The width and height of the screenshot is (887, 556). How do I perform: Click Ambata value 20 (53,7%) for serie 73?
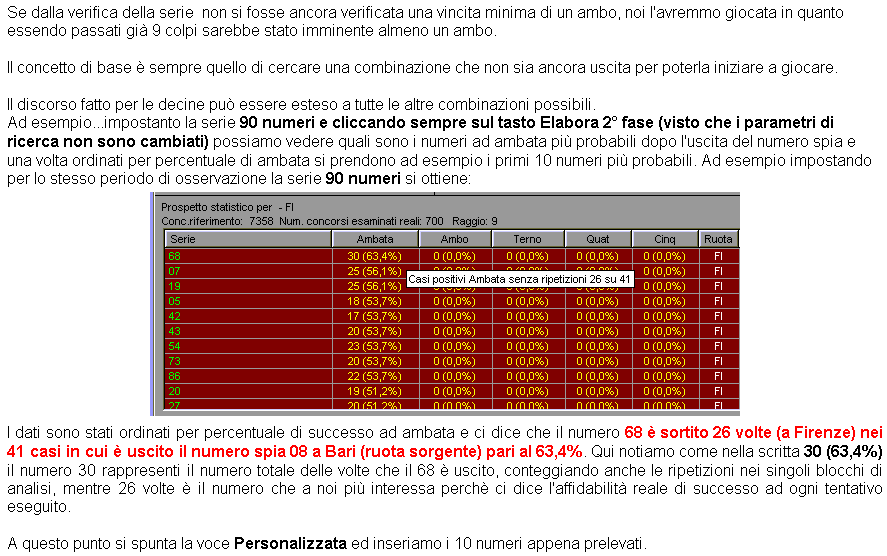point(374,361)
